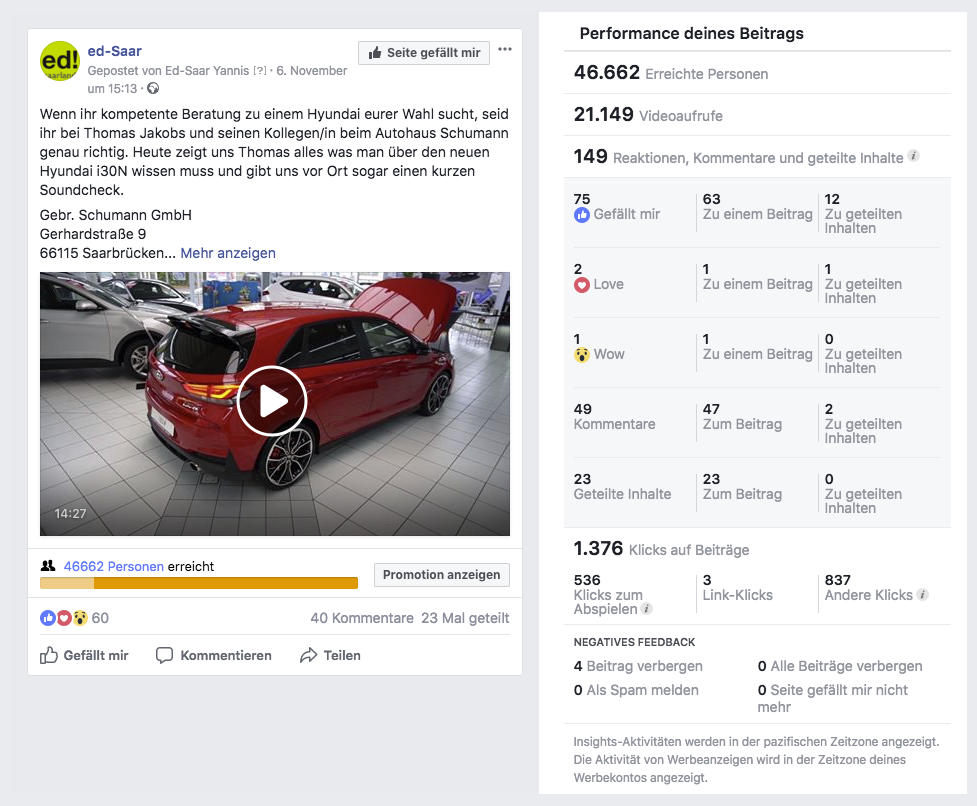The height and width of the screenshot is (806, 977).
Task: Open the ed-Saar page avatar
Action: (60, 61)
